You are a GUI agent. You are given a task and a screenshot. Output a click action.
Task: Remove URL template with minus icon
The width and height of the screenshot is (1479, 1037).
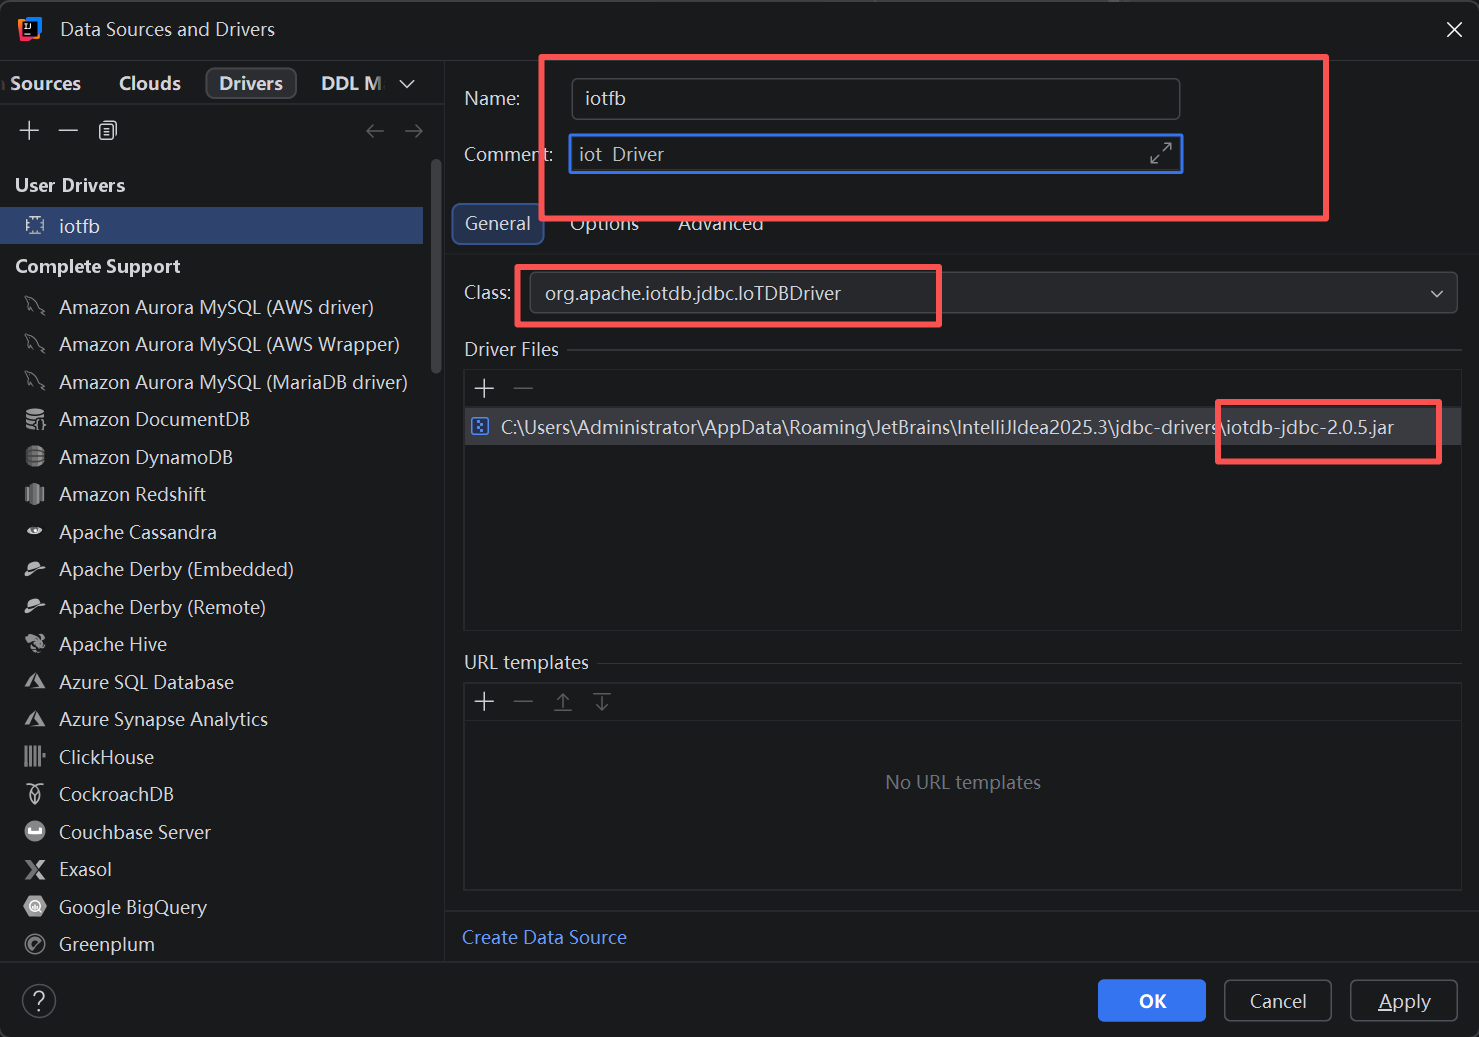pos(523,702)
